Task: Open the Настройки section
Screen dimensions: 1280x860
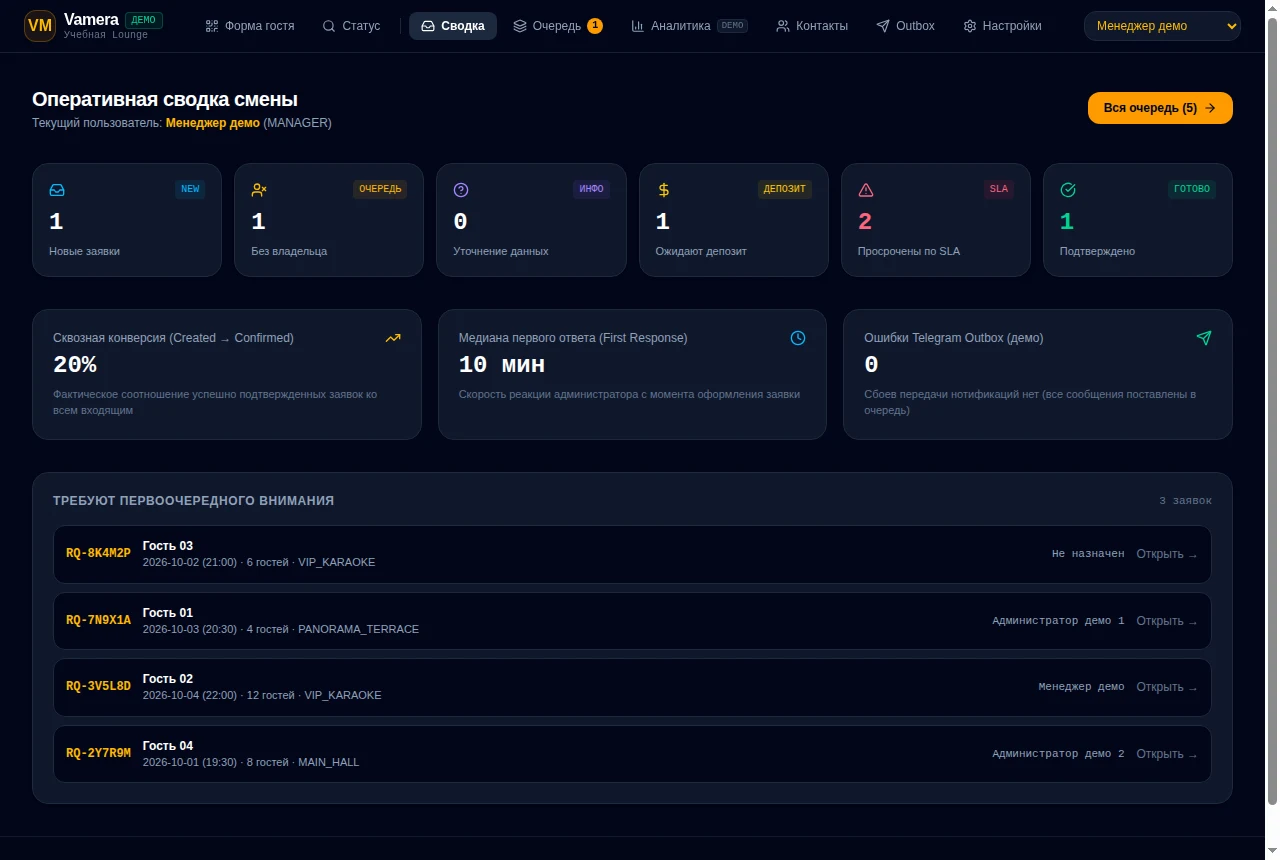Action: 1002,26
